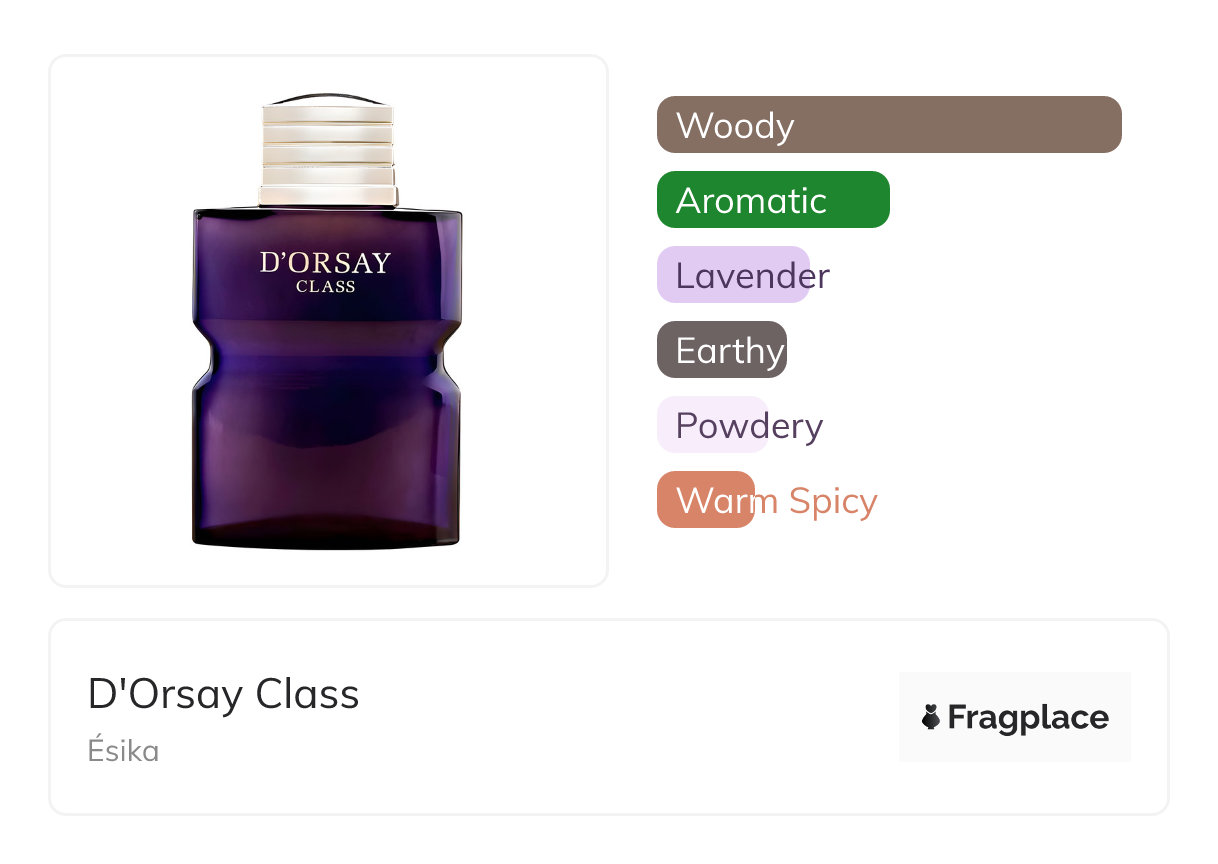1218x864 pixels.
Task: Open the Ésika brand link
Action: pyautogui.click(x=123, y=750)
